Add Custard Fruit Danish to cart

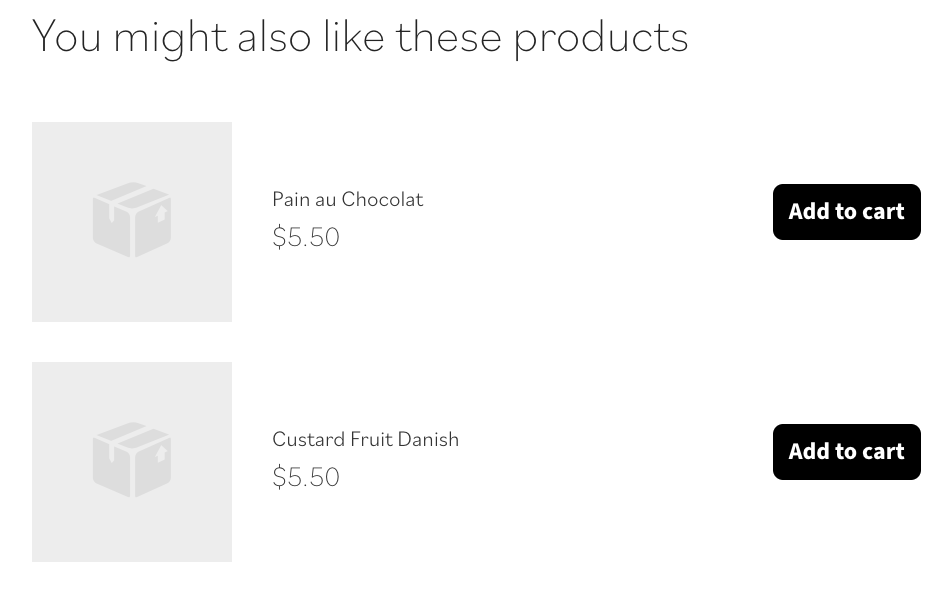pyautogui.click(x=846, y=452)
